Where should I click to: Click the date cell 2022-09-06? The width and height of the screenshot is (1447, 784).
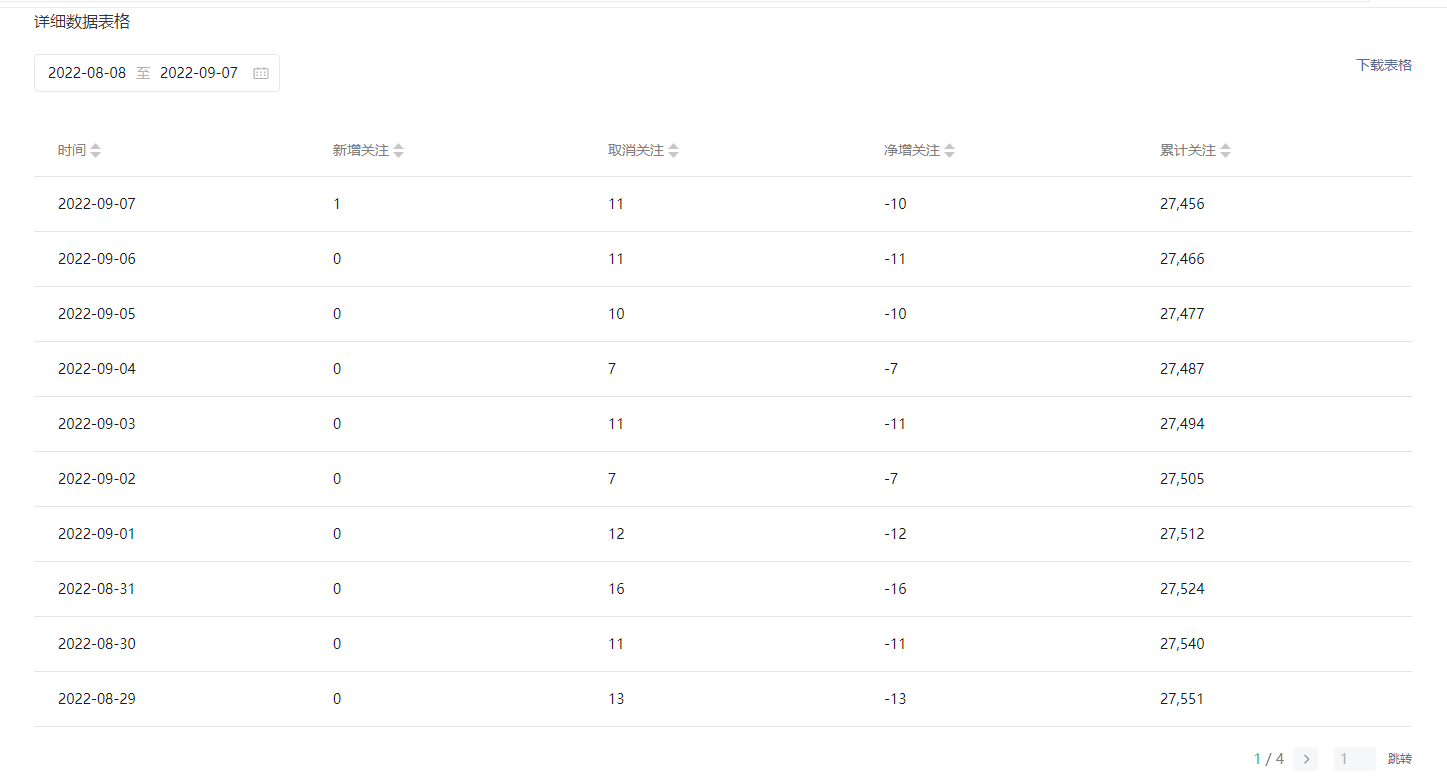[x=96, y=259]
